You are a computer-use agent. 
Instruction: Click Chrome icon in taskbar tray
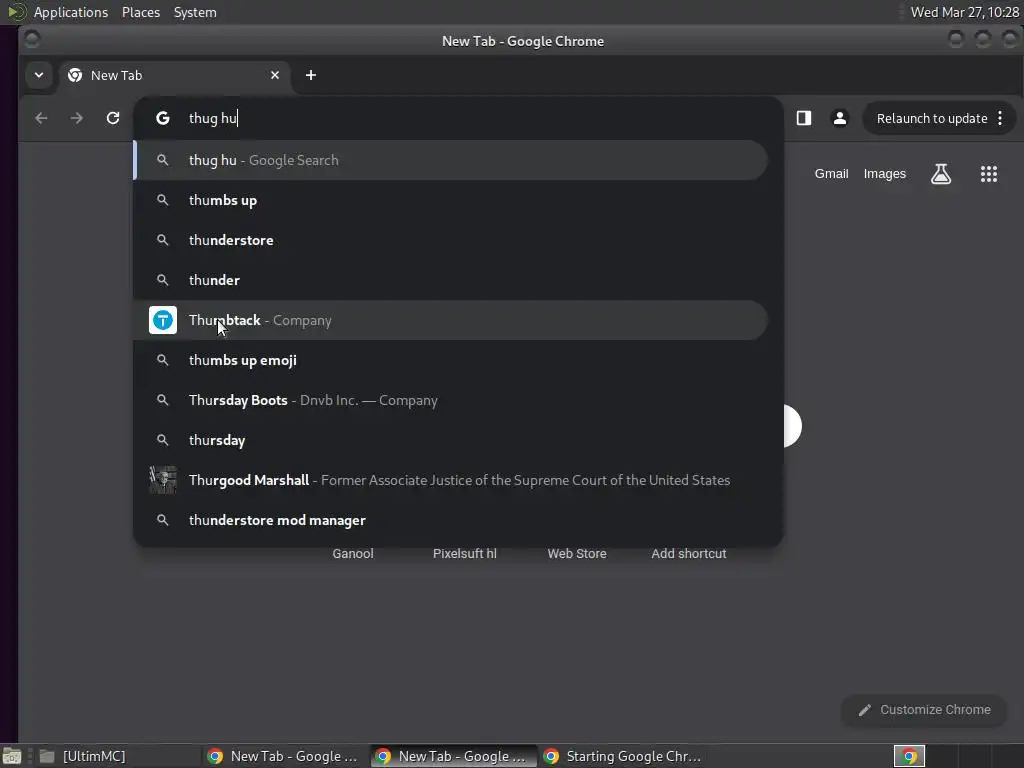pos(909,756)
